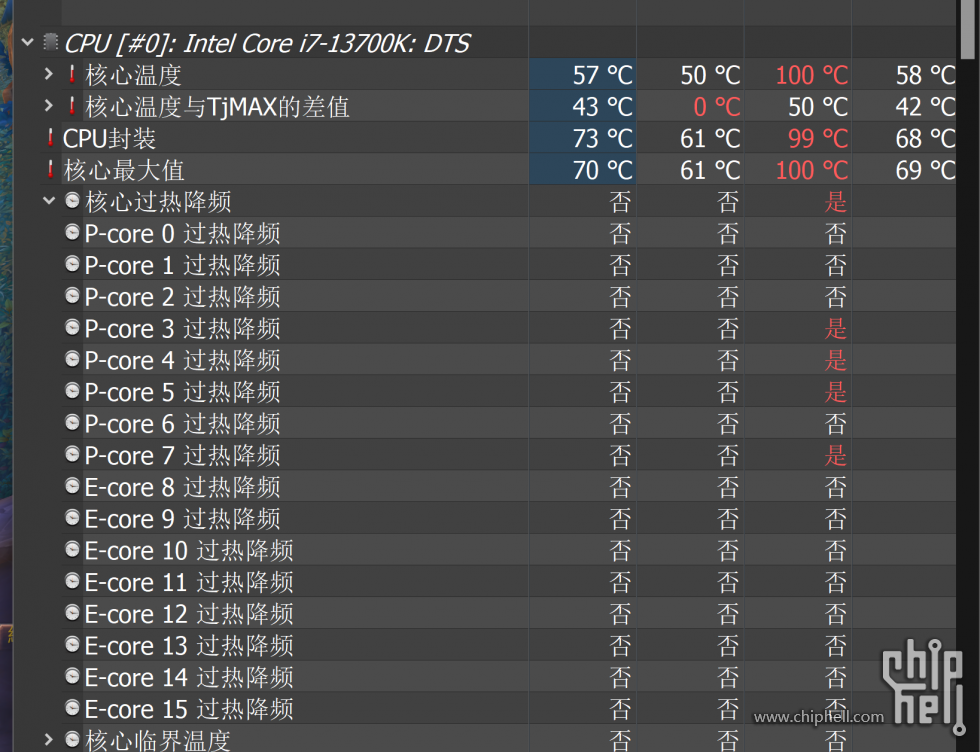Screen dimensions: 980x752
Task: Select the 'E-core 10 过热降频' label
Action: 189,551
